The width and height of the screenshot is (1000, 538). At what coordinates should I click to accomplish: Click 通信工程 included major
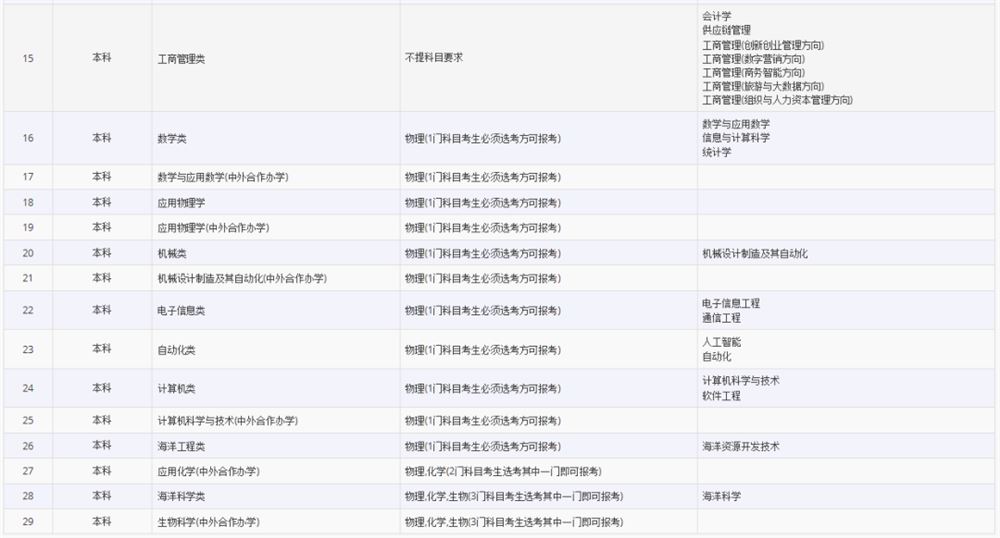(x=721, y=318)
